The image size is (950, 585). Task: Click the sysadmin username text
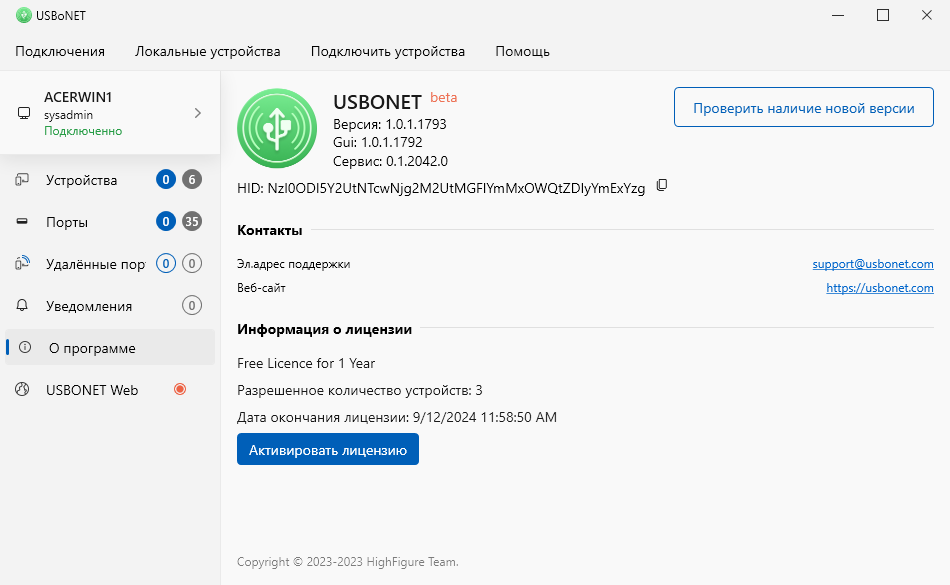[68, 115]
